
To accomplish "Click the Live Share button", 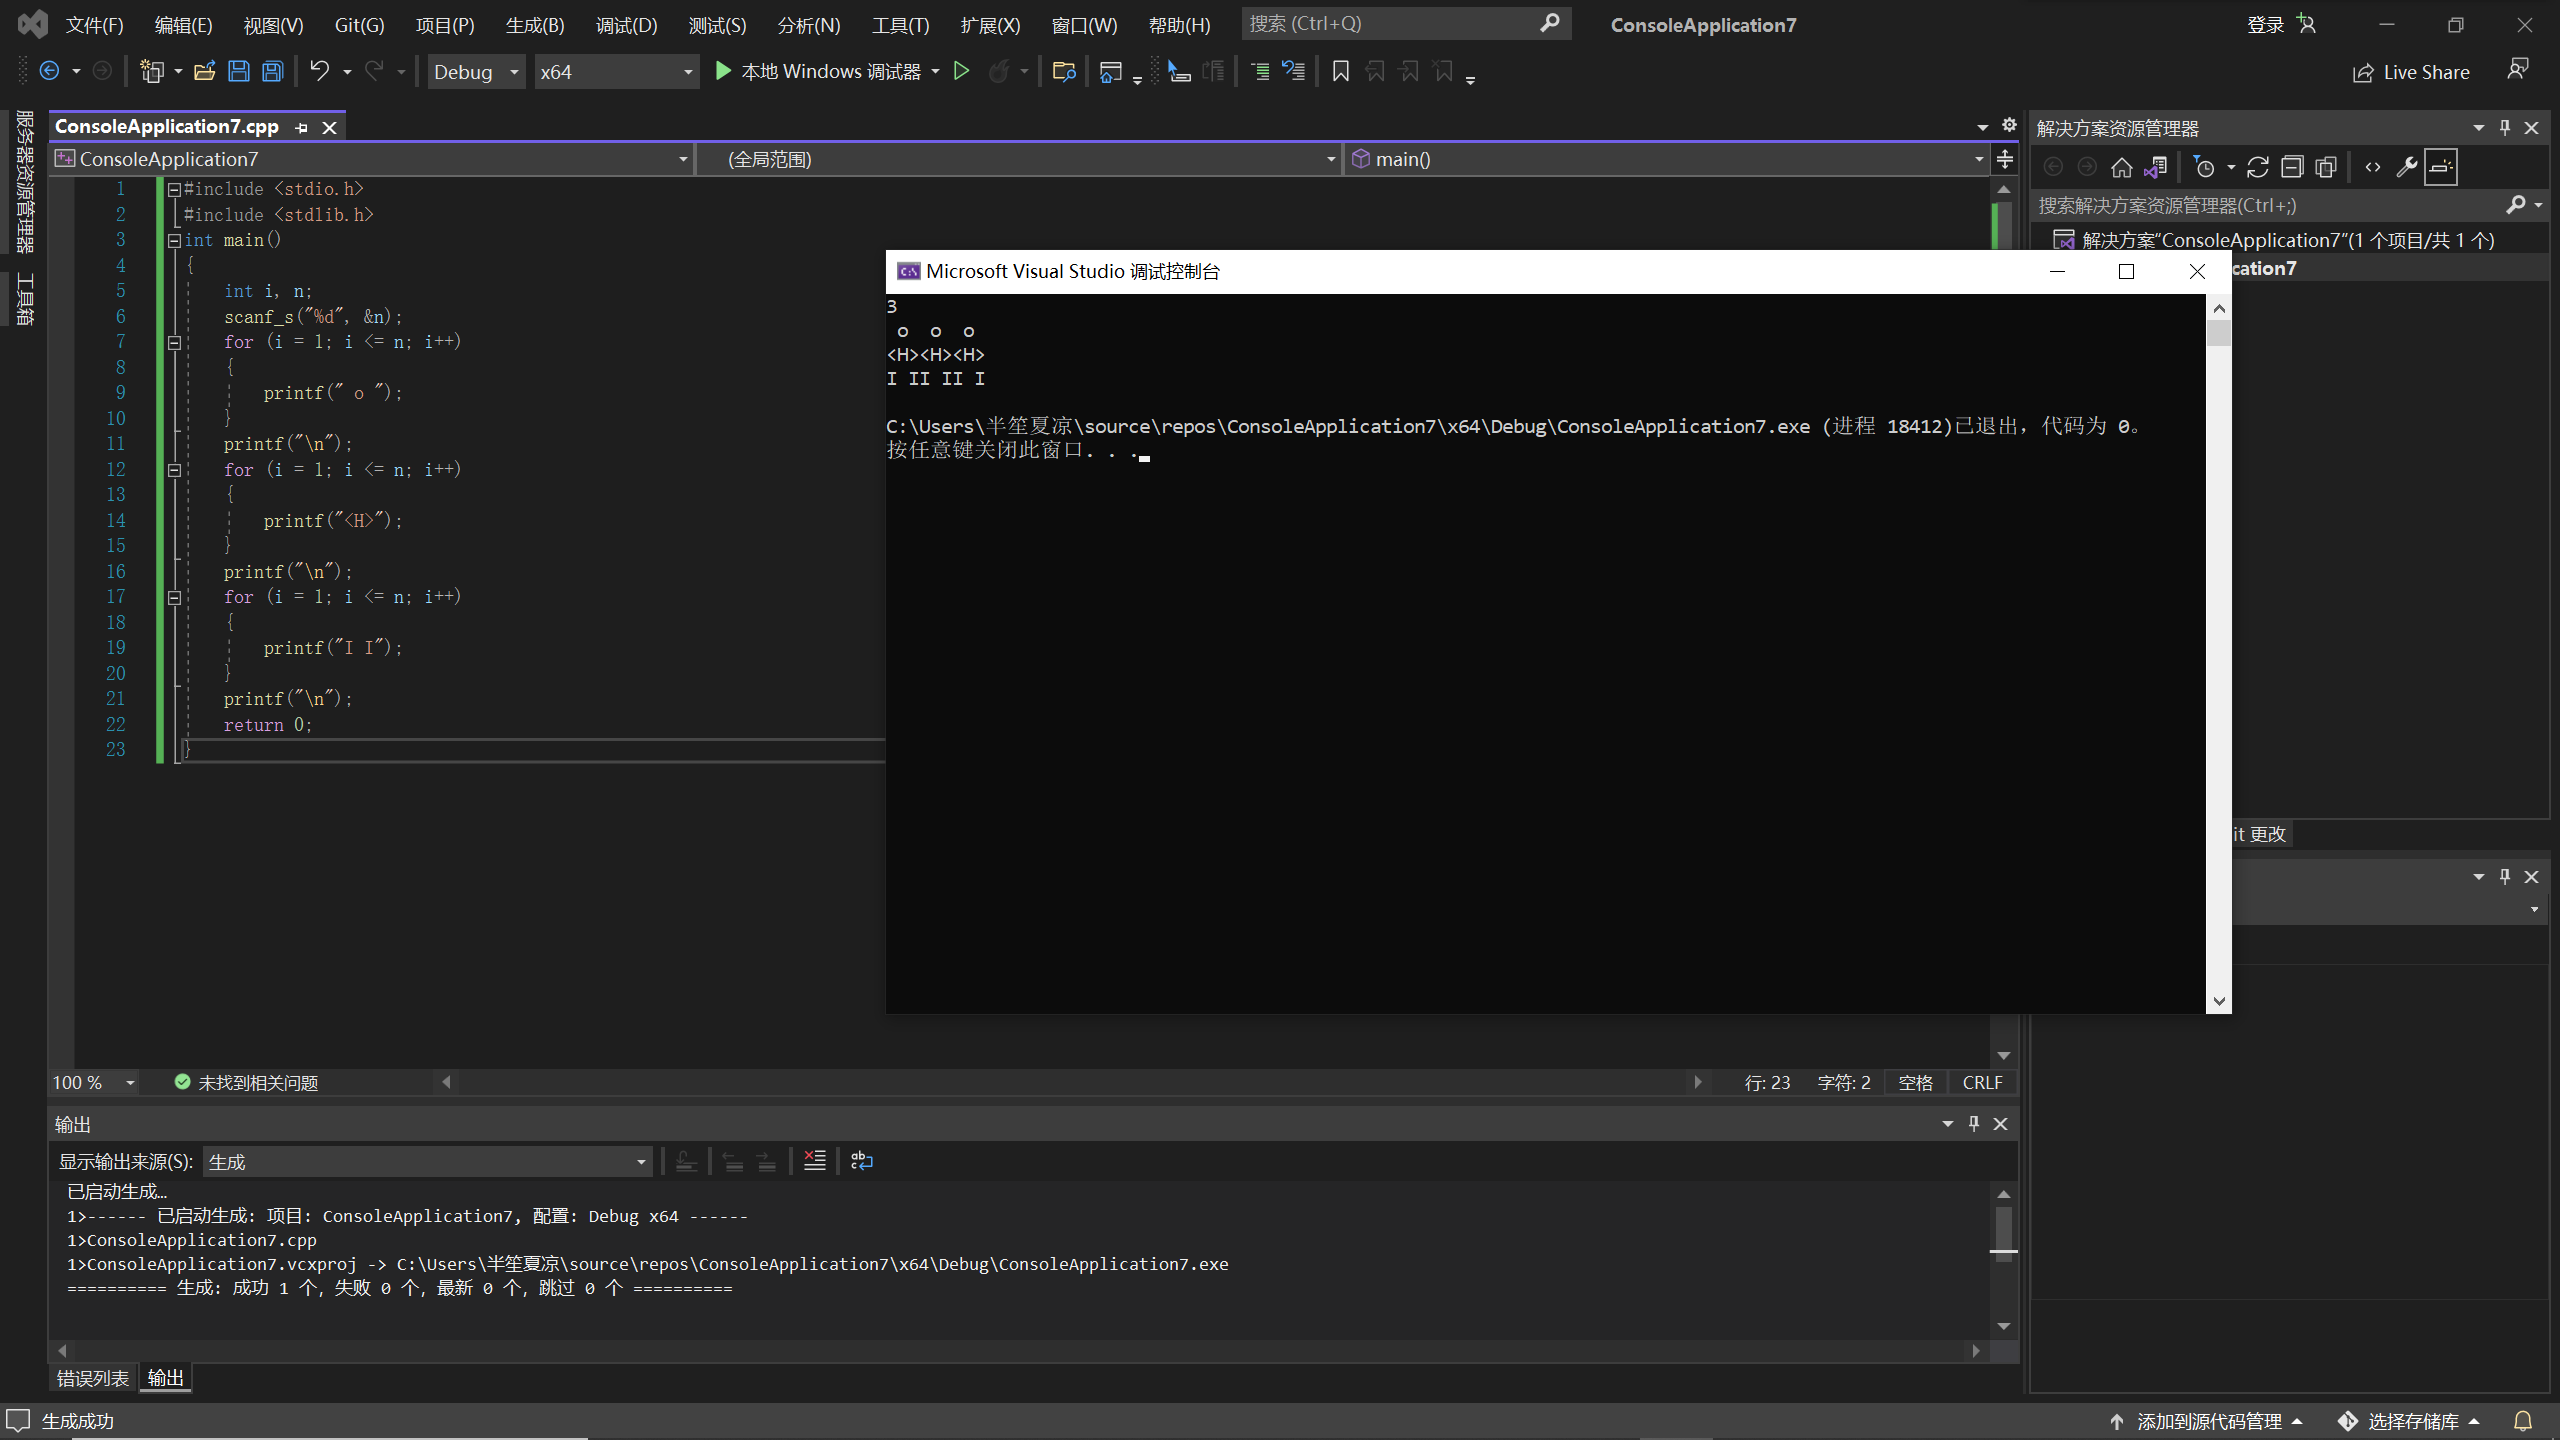I will click(x=2411, y=72).
